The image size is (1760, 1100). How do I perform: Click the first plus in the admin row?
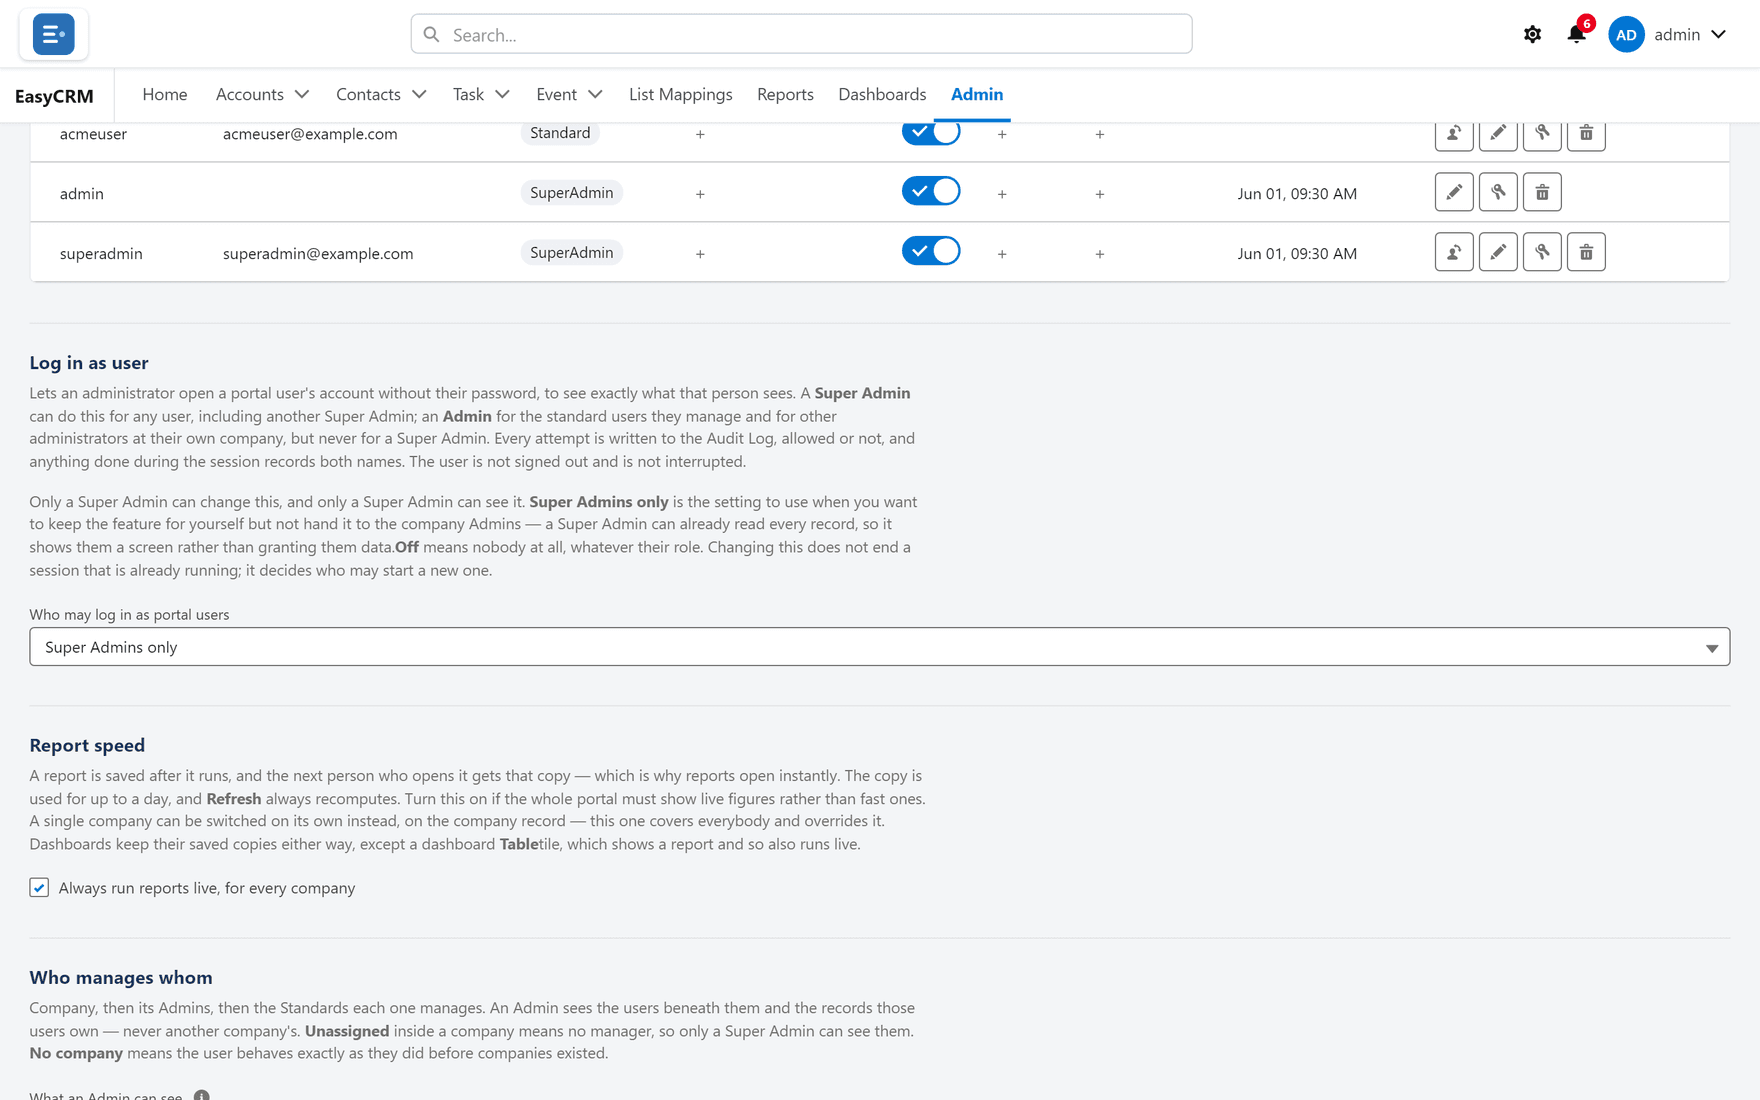(700, 194)
